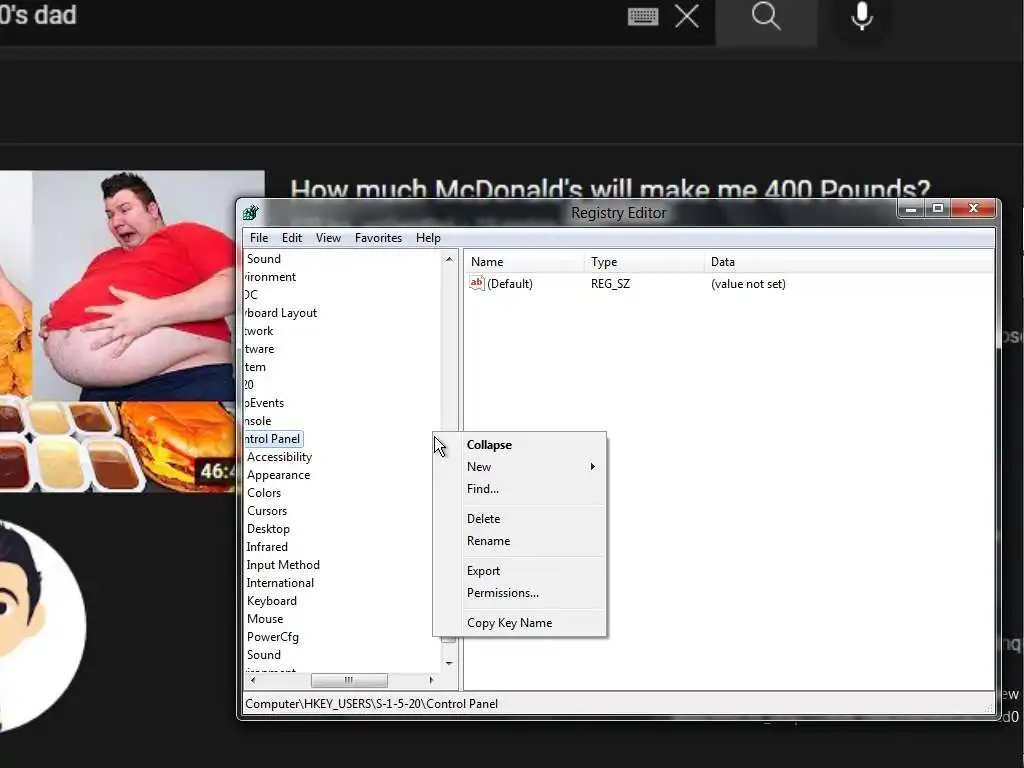Select the Control Panel tree key

273,439
